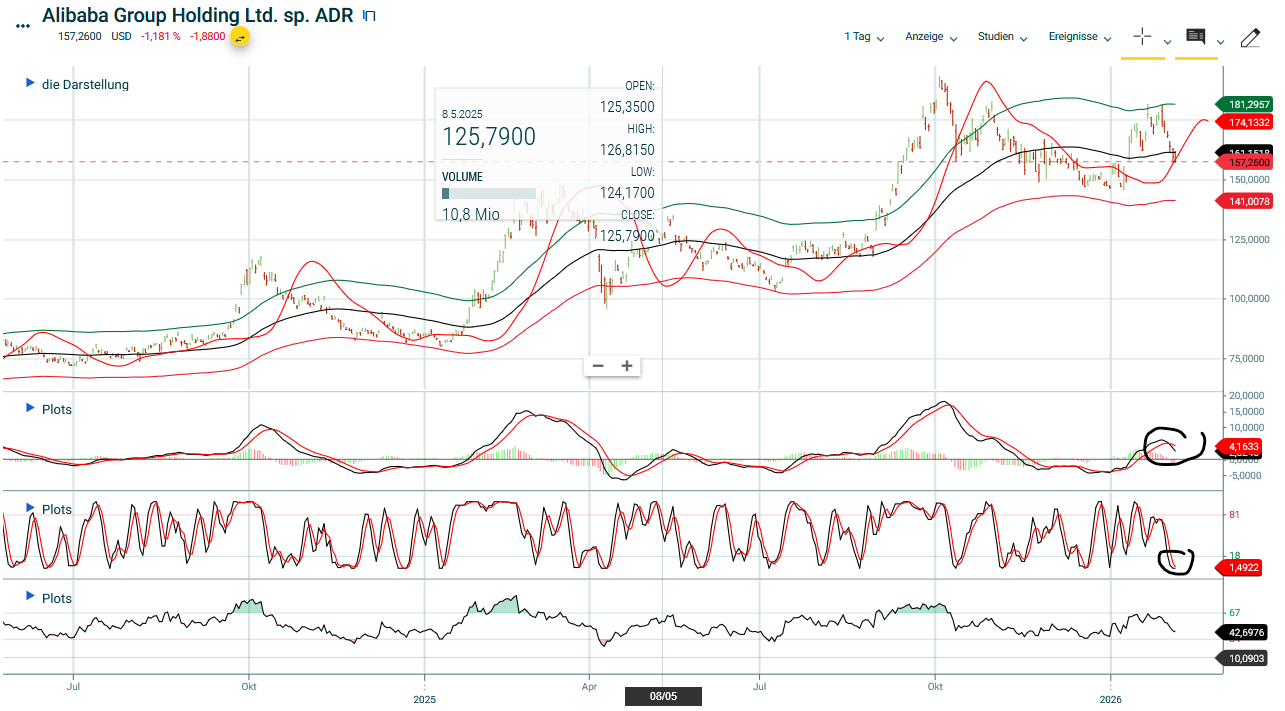1285x711 pixels.
Task: Expand annotation tool options arrow
Action: tap(1220, 42)
